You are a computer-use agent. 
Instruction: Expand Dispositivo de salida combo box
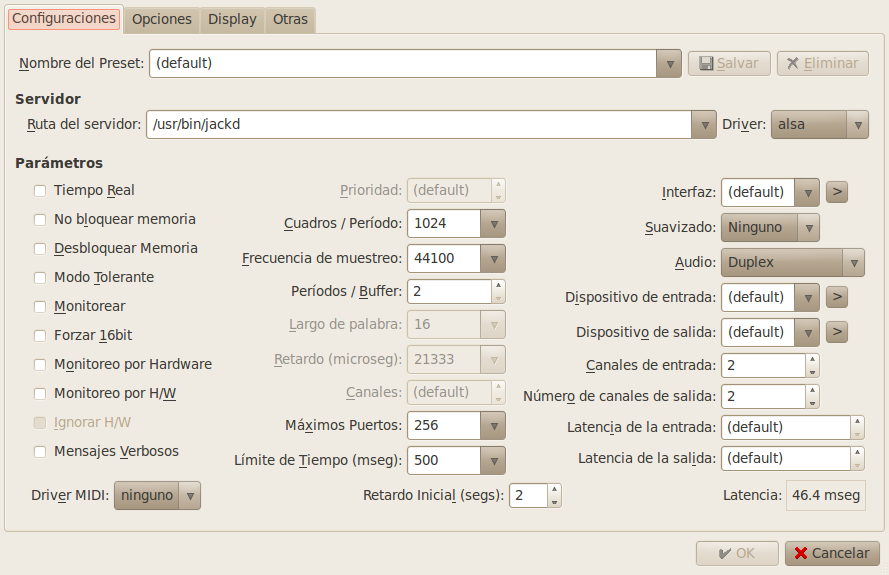(807, 332)
